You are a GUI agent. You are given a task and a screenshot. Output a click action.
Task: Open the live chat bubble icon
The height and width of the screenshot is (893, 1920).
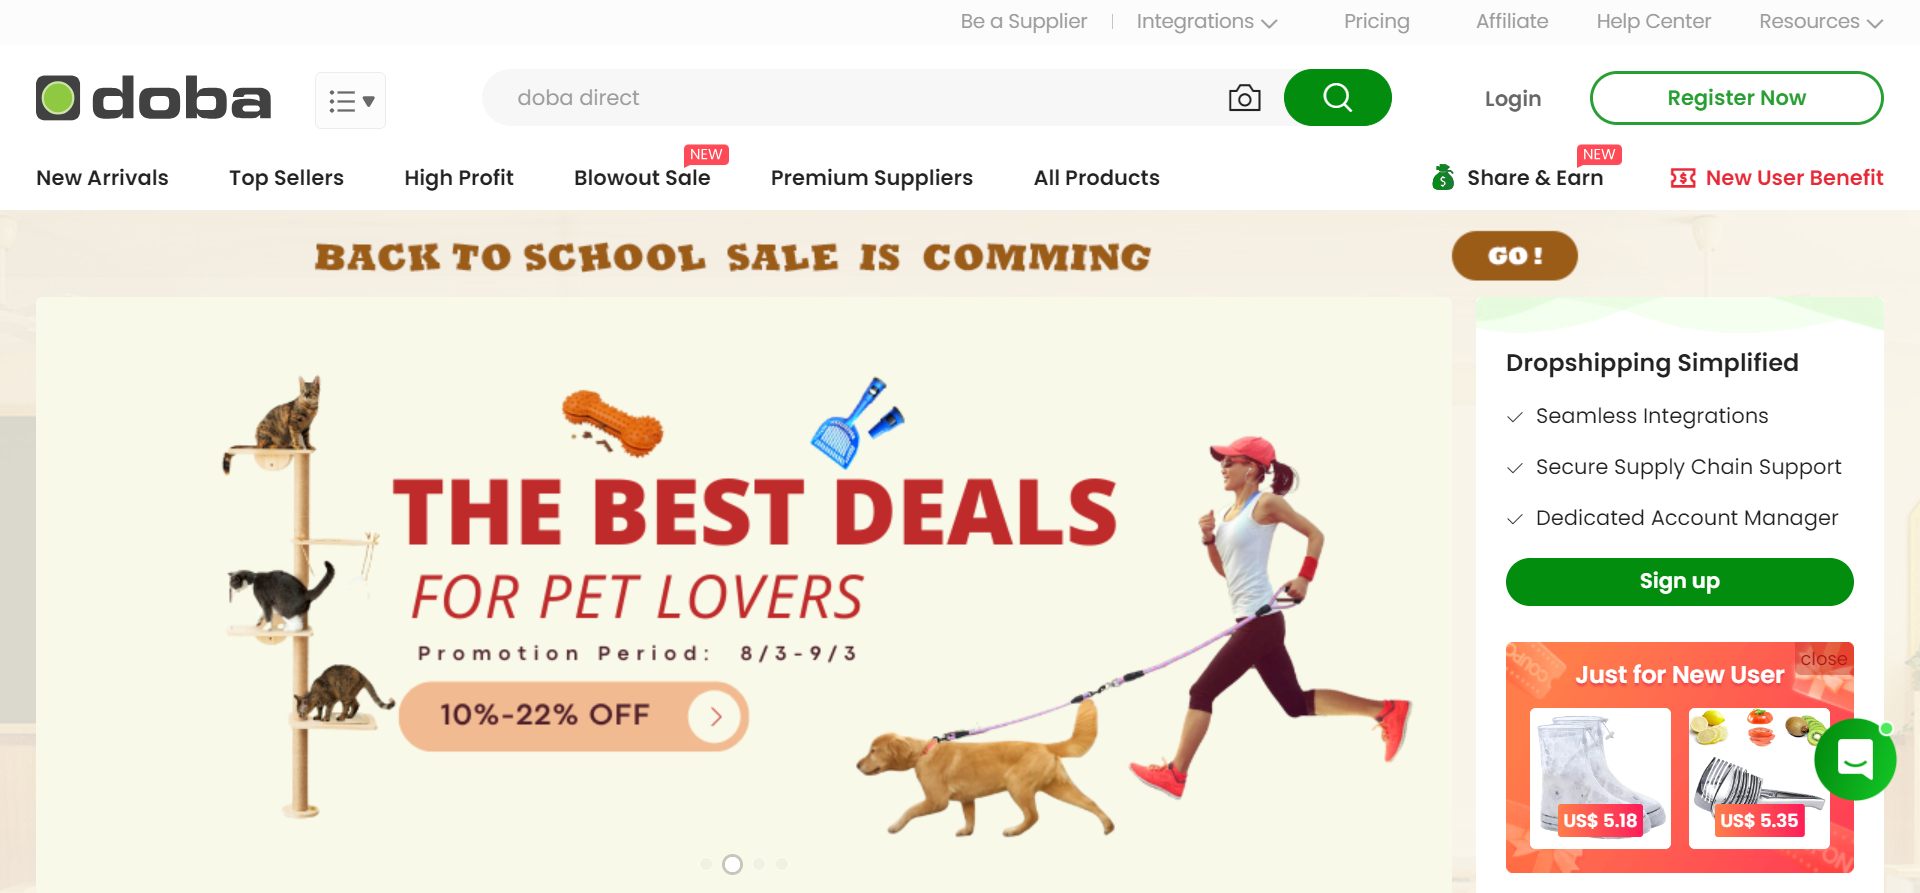click(1855, 759)
